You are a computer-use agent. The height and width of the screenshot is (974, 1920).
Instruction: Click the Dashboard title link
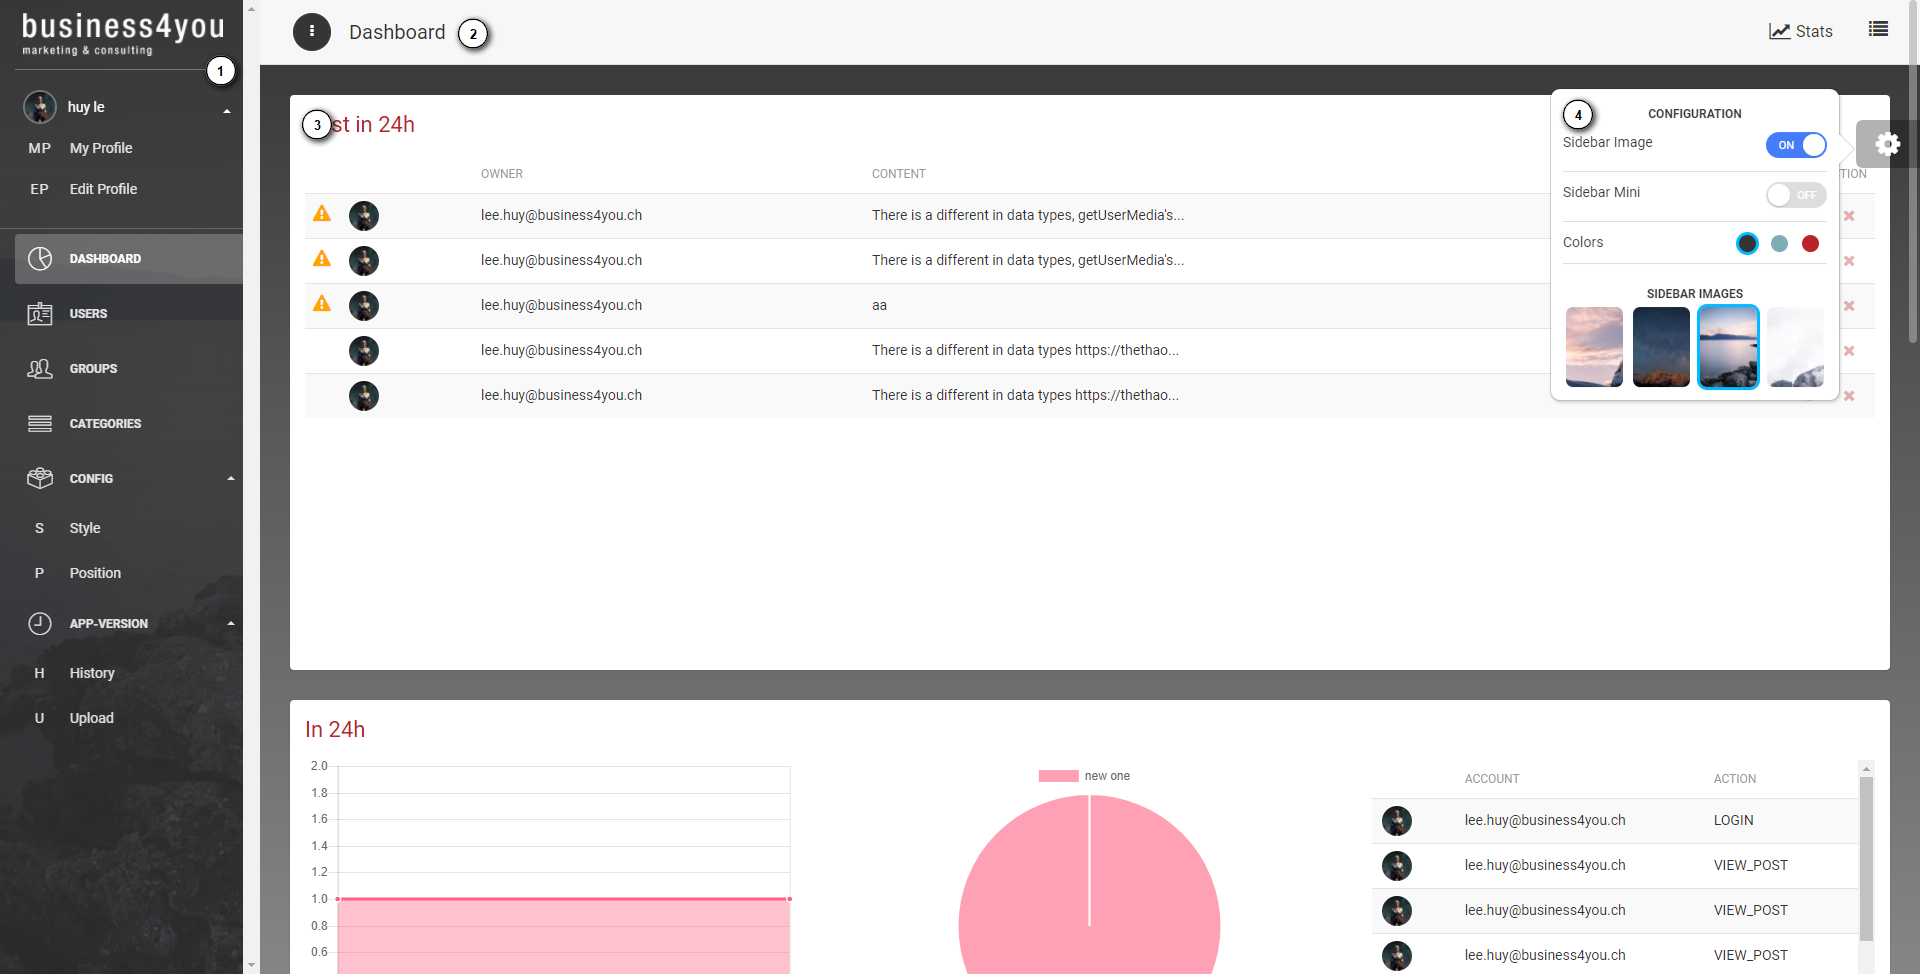tap(397, 32)
